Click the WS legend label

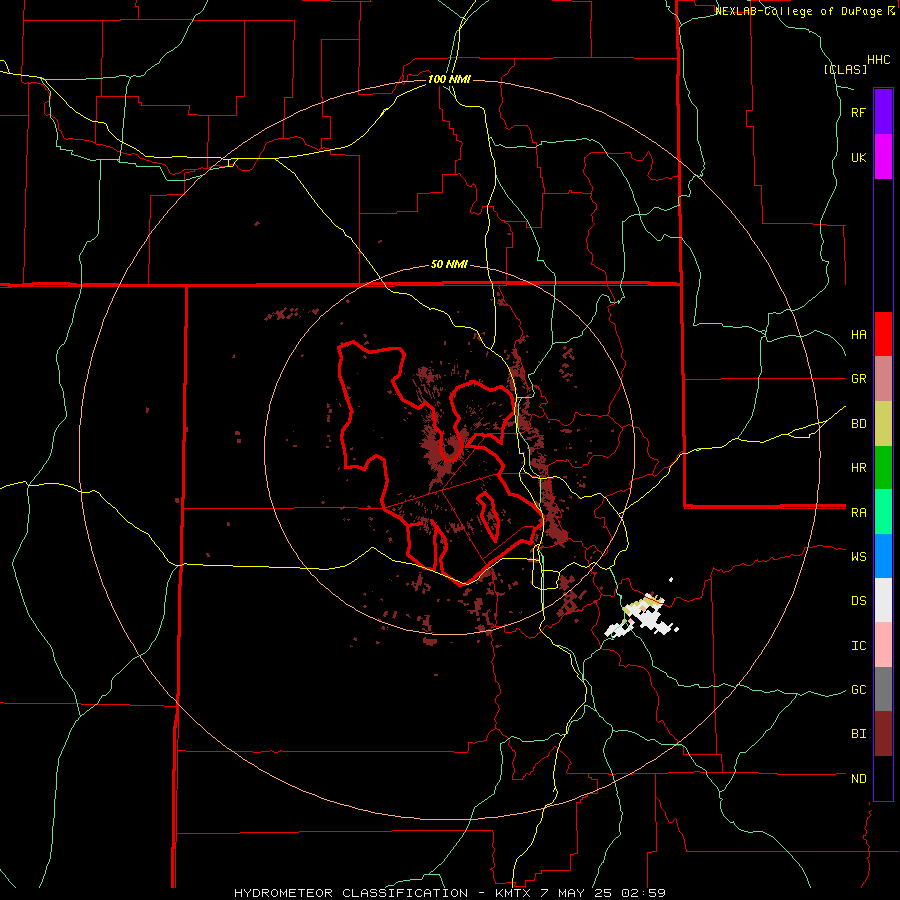859,557
